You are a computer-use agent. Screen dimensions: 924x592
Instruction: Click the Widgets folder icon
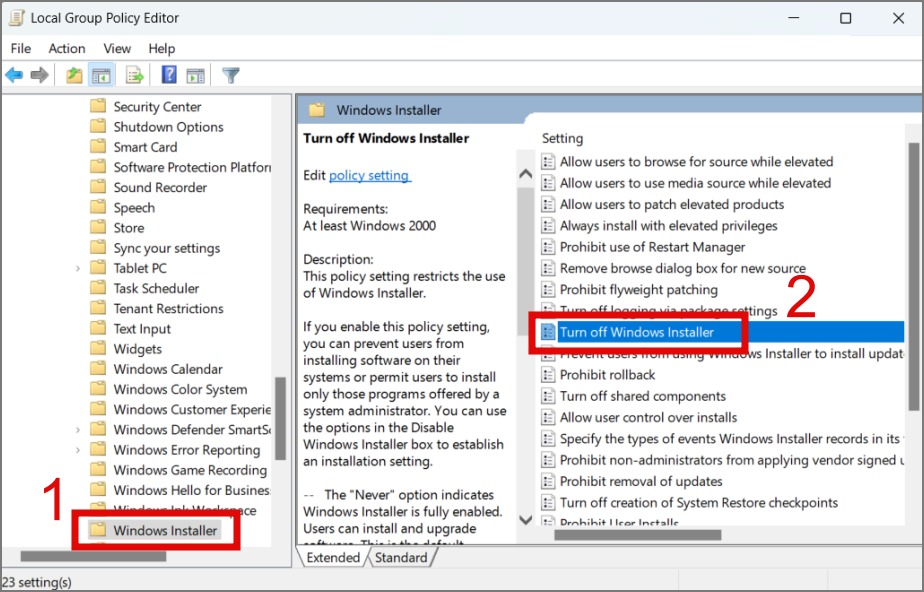pos(98,348)
